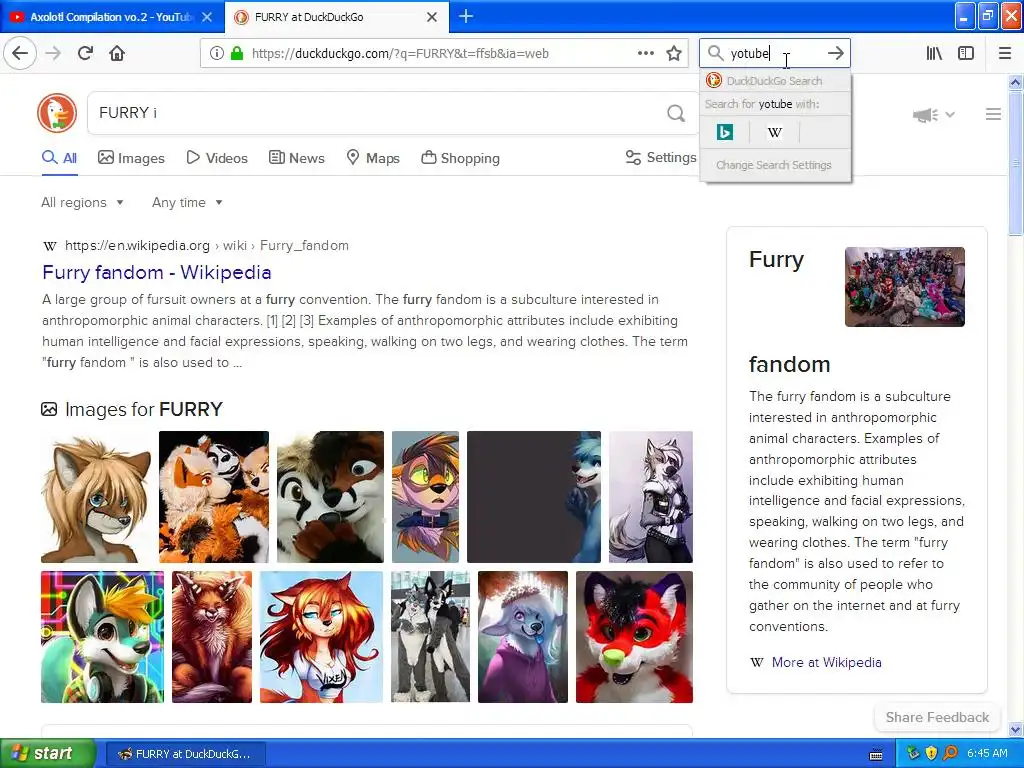Click the green padlock security icon
The image size is (1024, 768).
point(236,54)
